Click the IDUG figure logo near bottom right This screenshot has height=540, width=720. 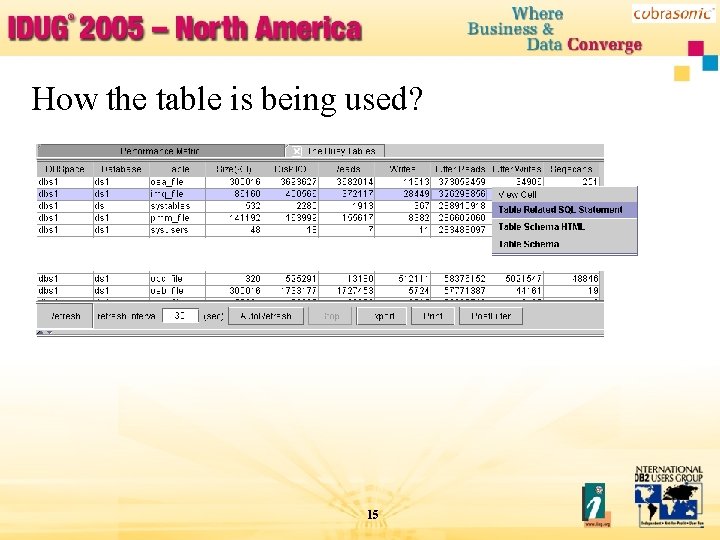(596, 505)
